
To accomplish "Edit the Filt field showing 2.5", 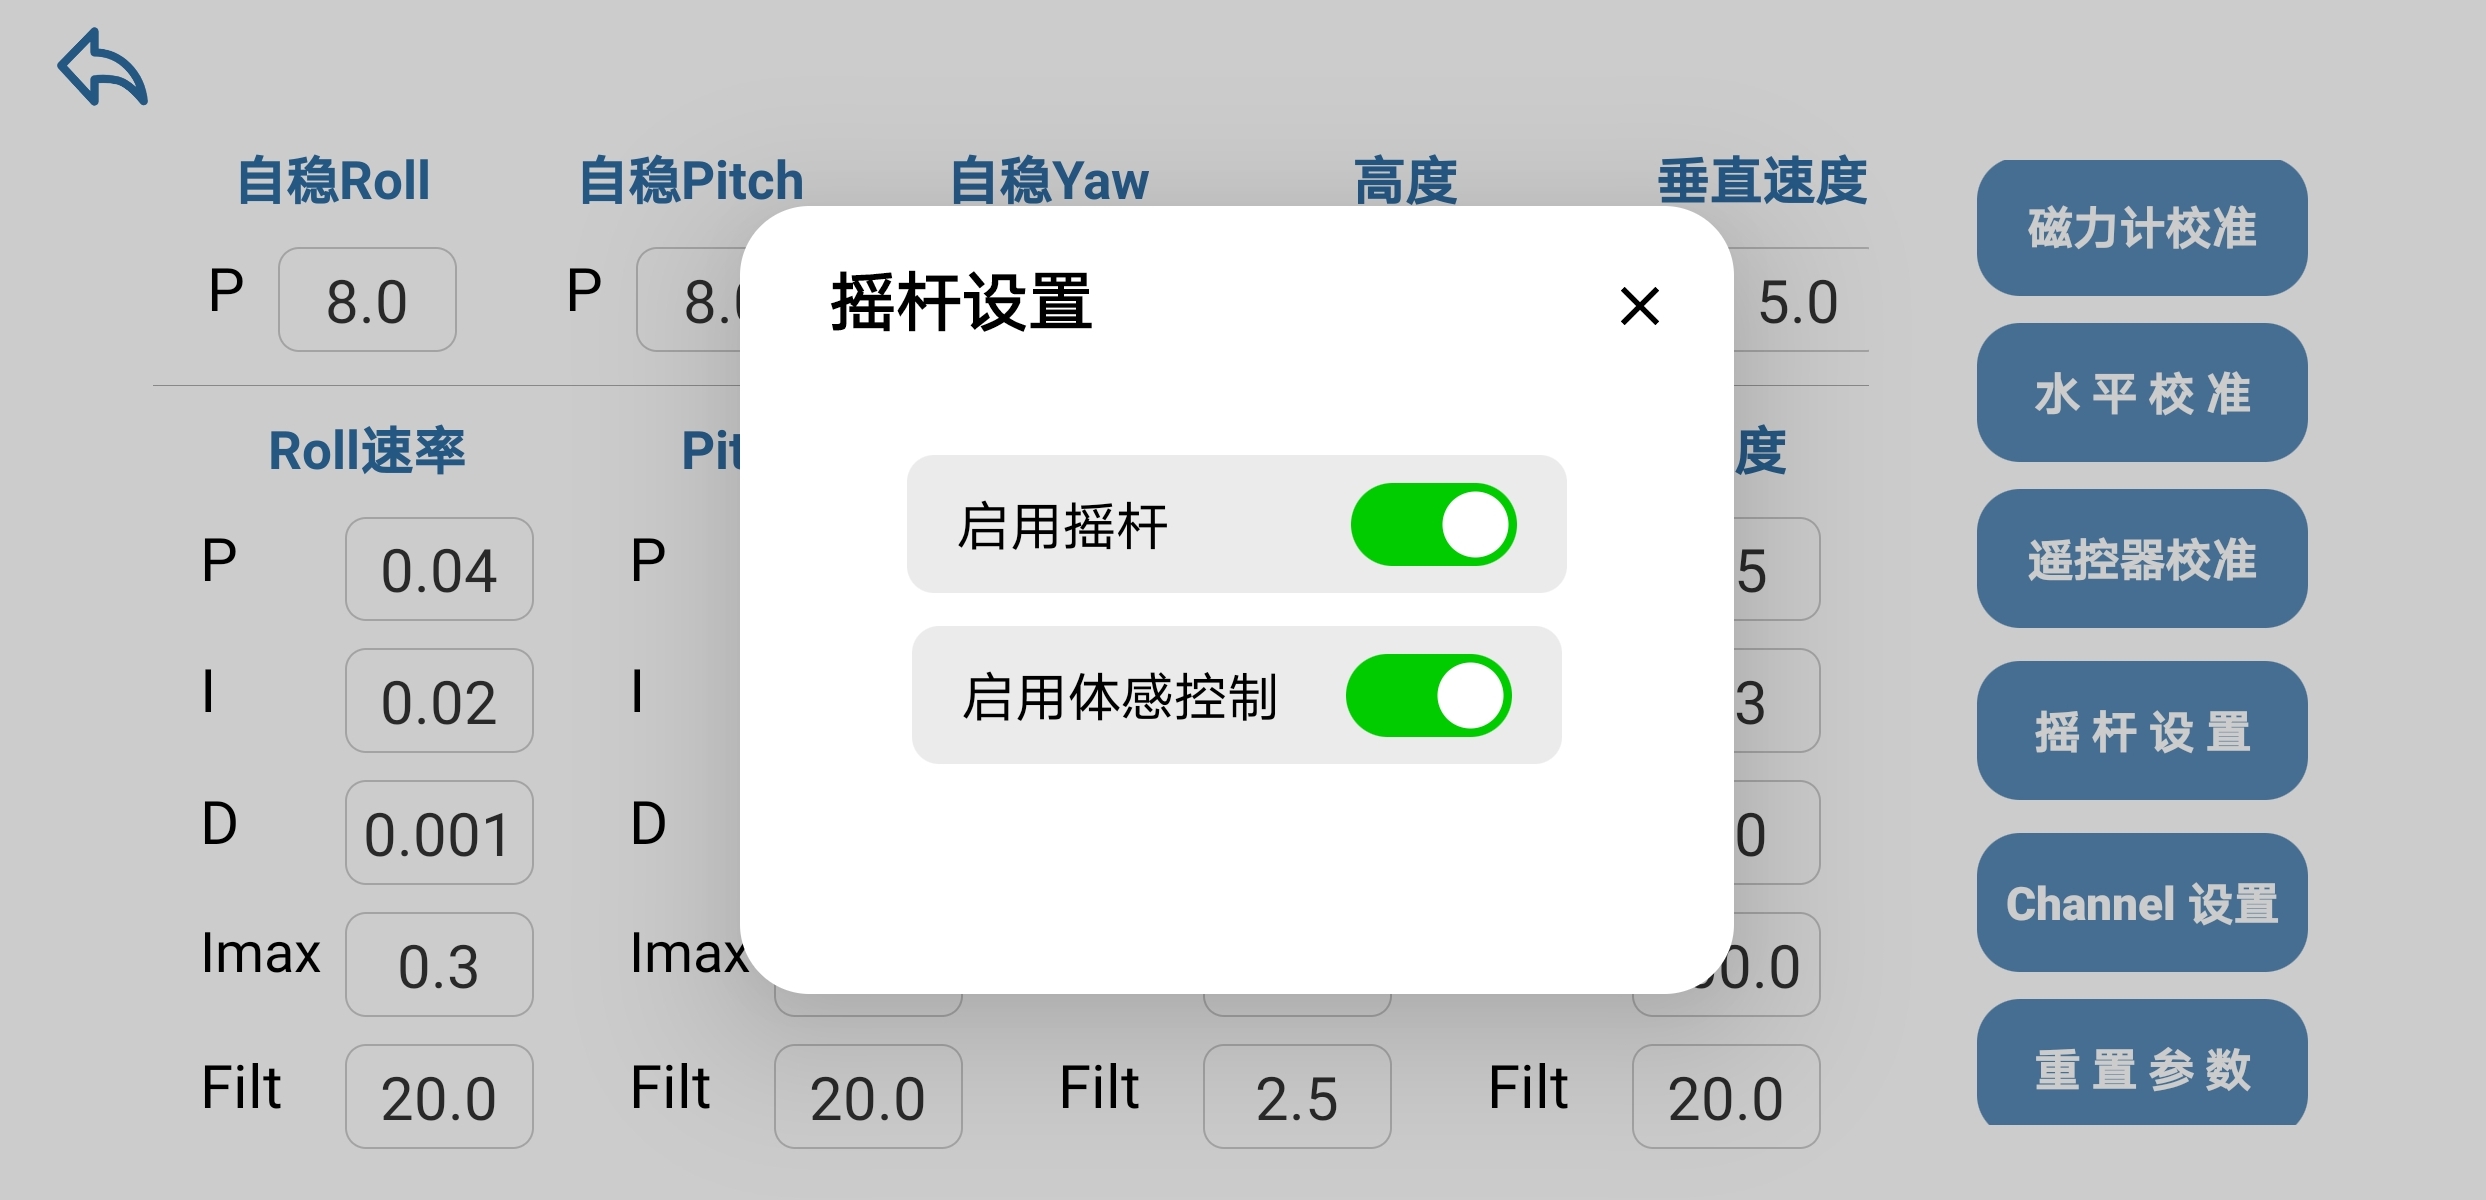I will pyautogui.click(x=1296, y=1097).
